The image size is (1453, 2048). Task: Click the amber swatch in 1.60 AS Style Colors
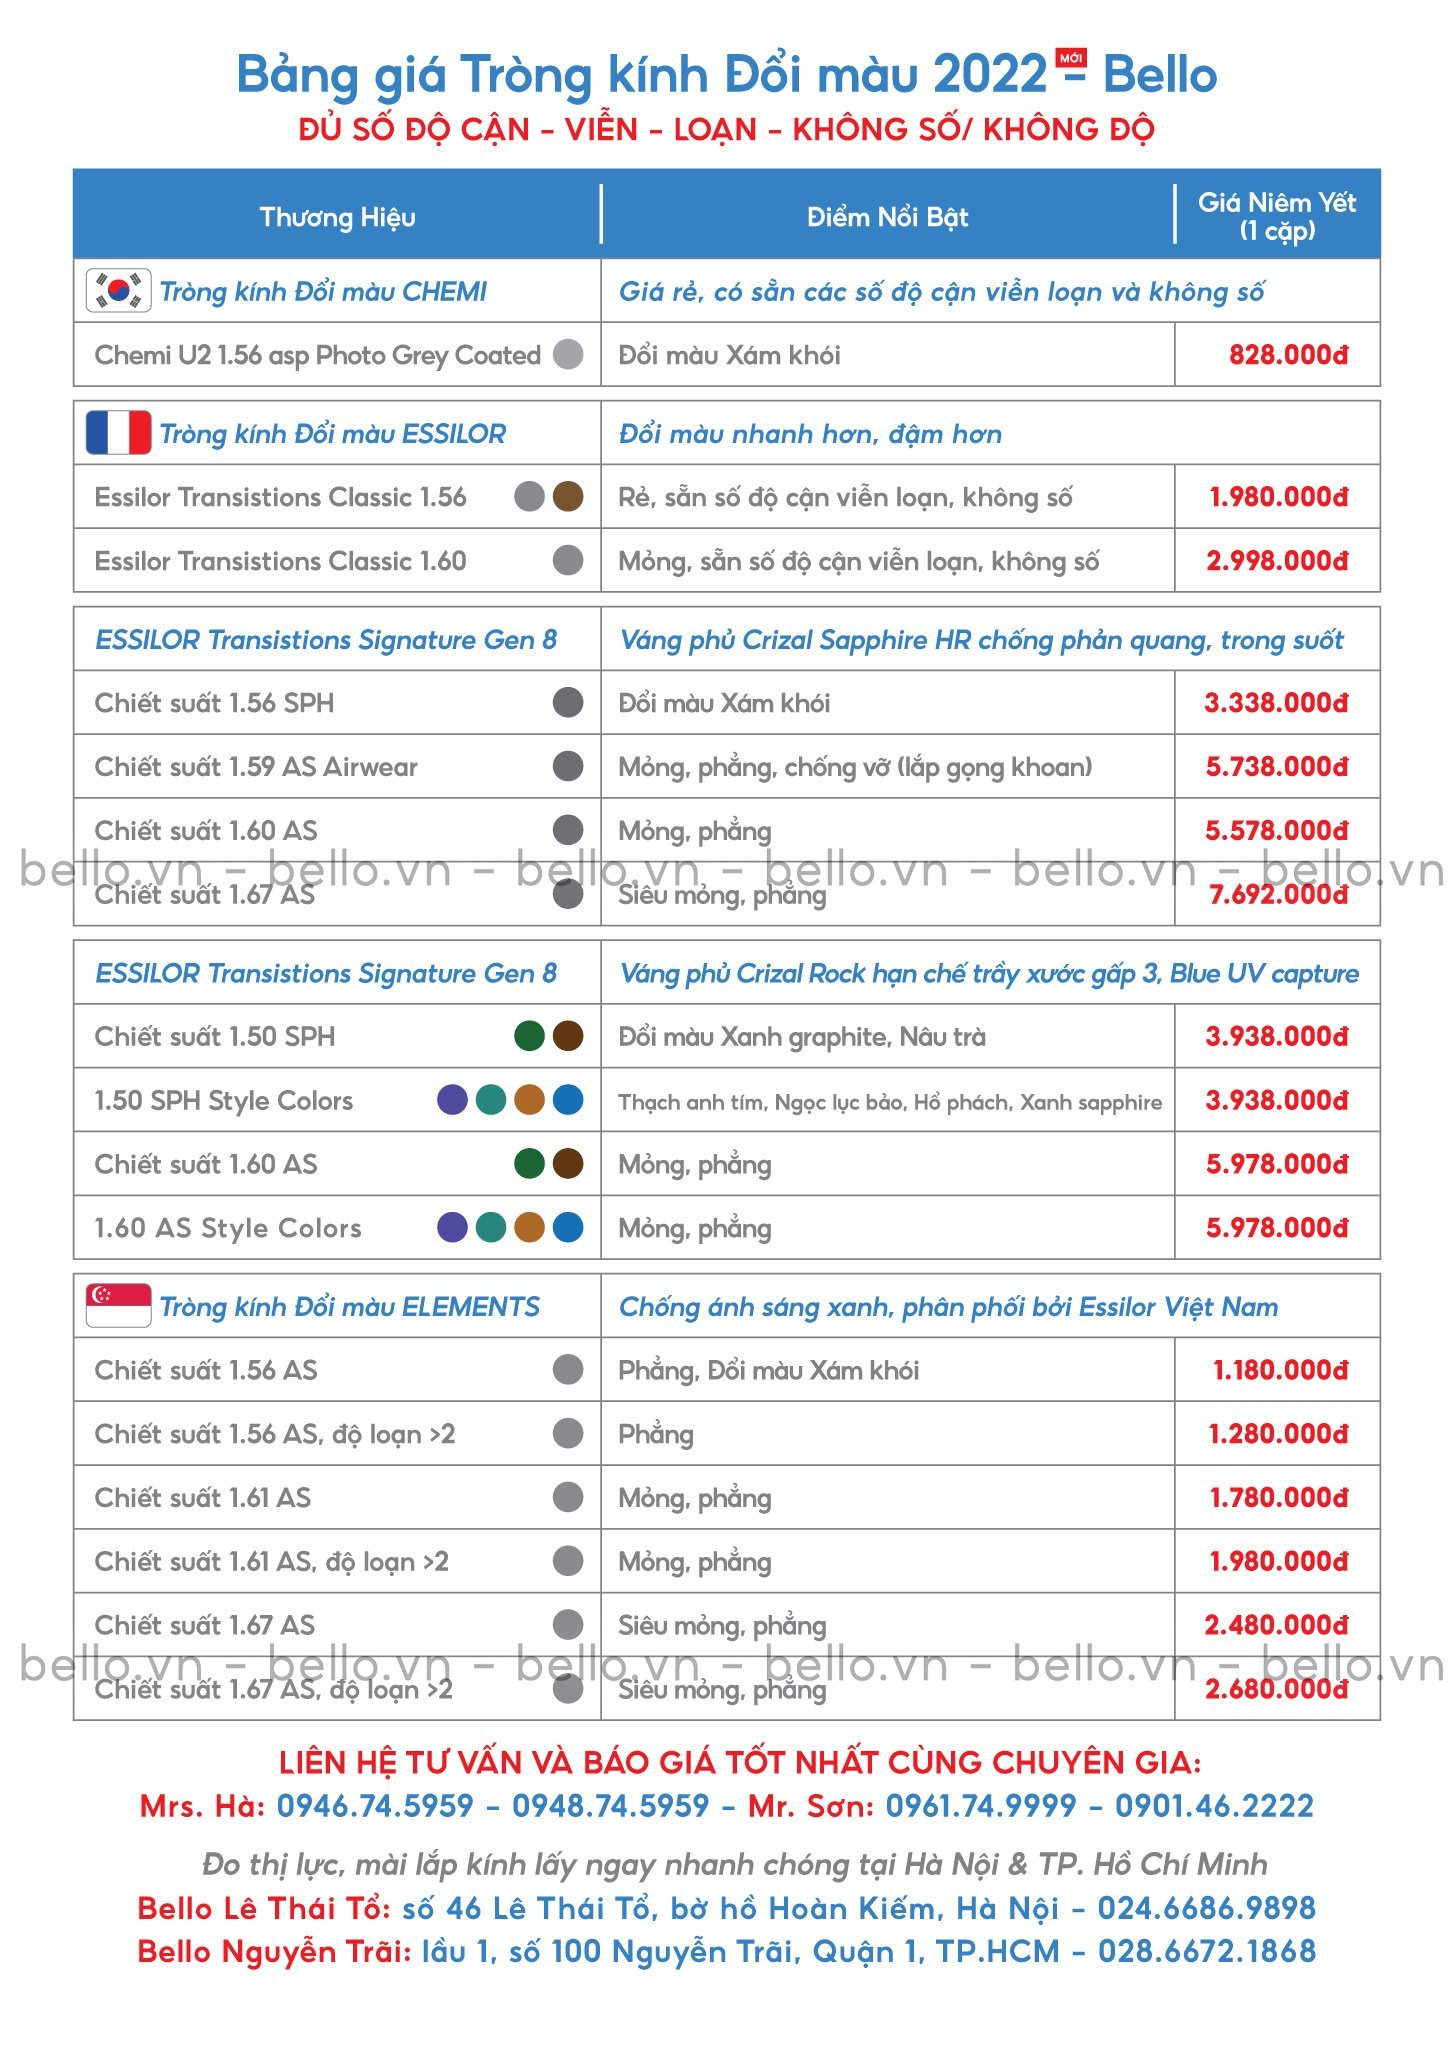point(529,1227)
